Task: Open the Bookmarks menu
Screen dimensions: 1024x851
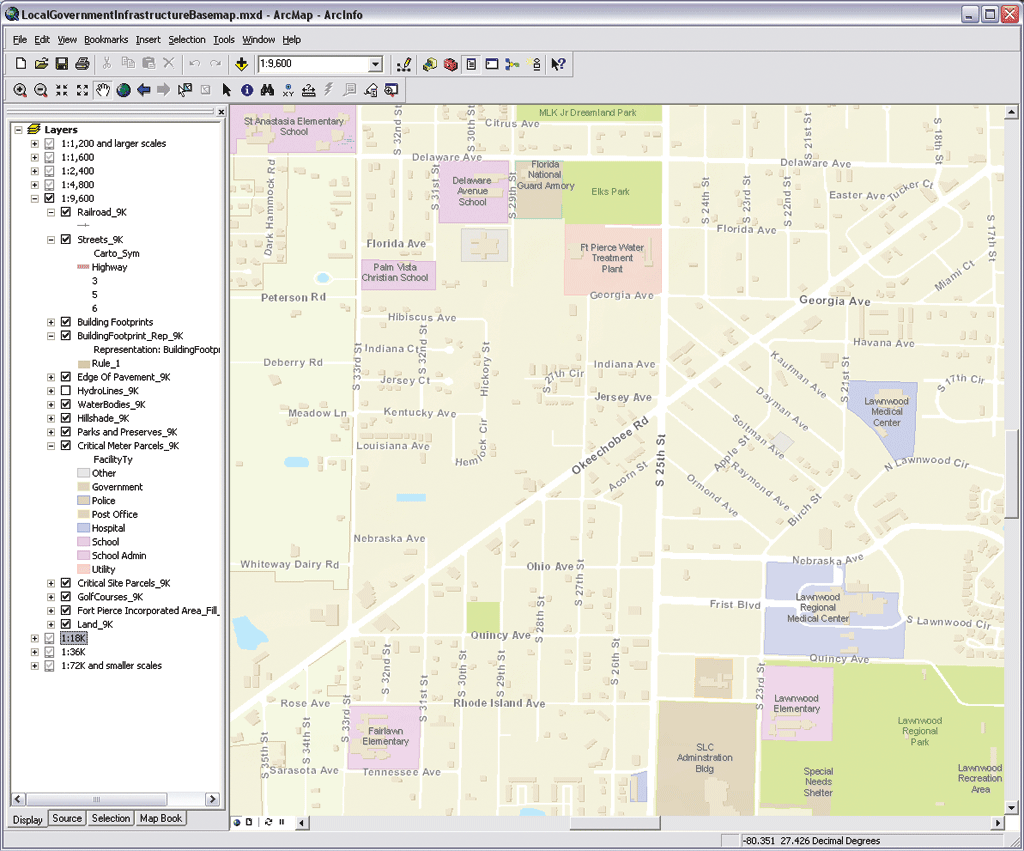Action: coord(106,40)
